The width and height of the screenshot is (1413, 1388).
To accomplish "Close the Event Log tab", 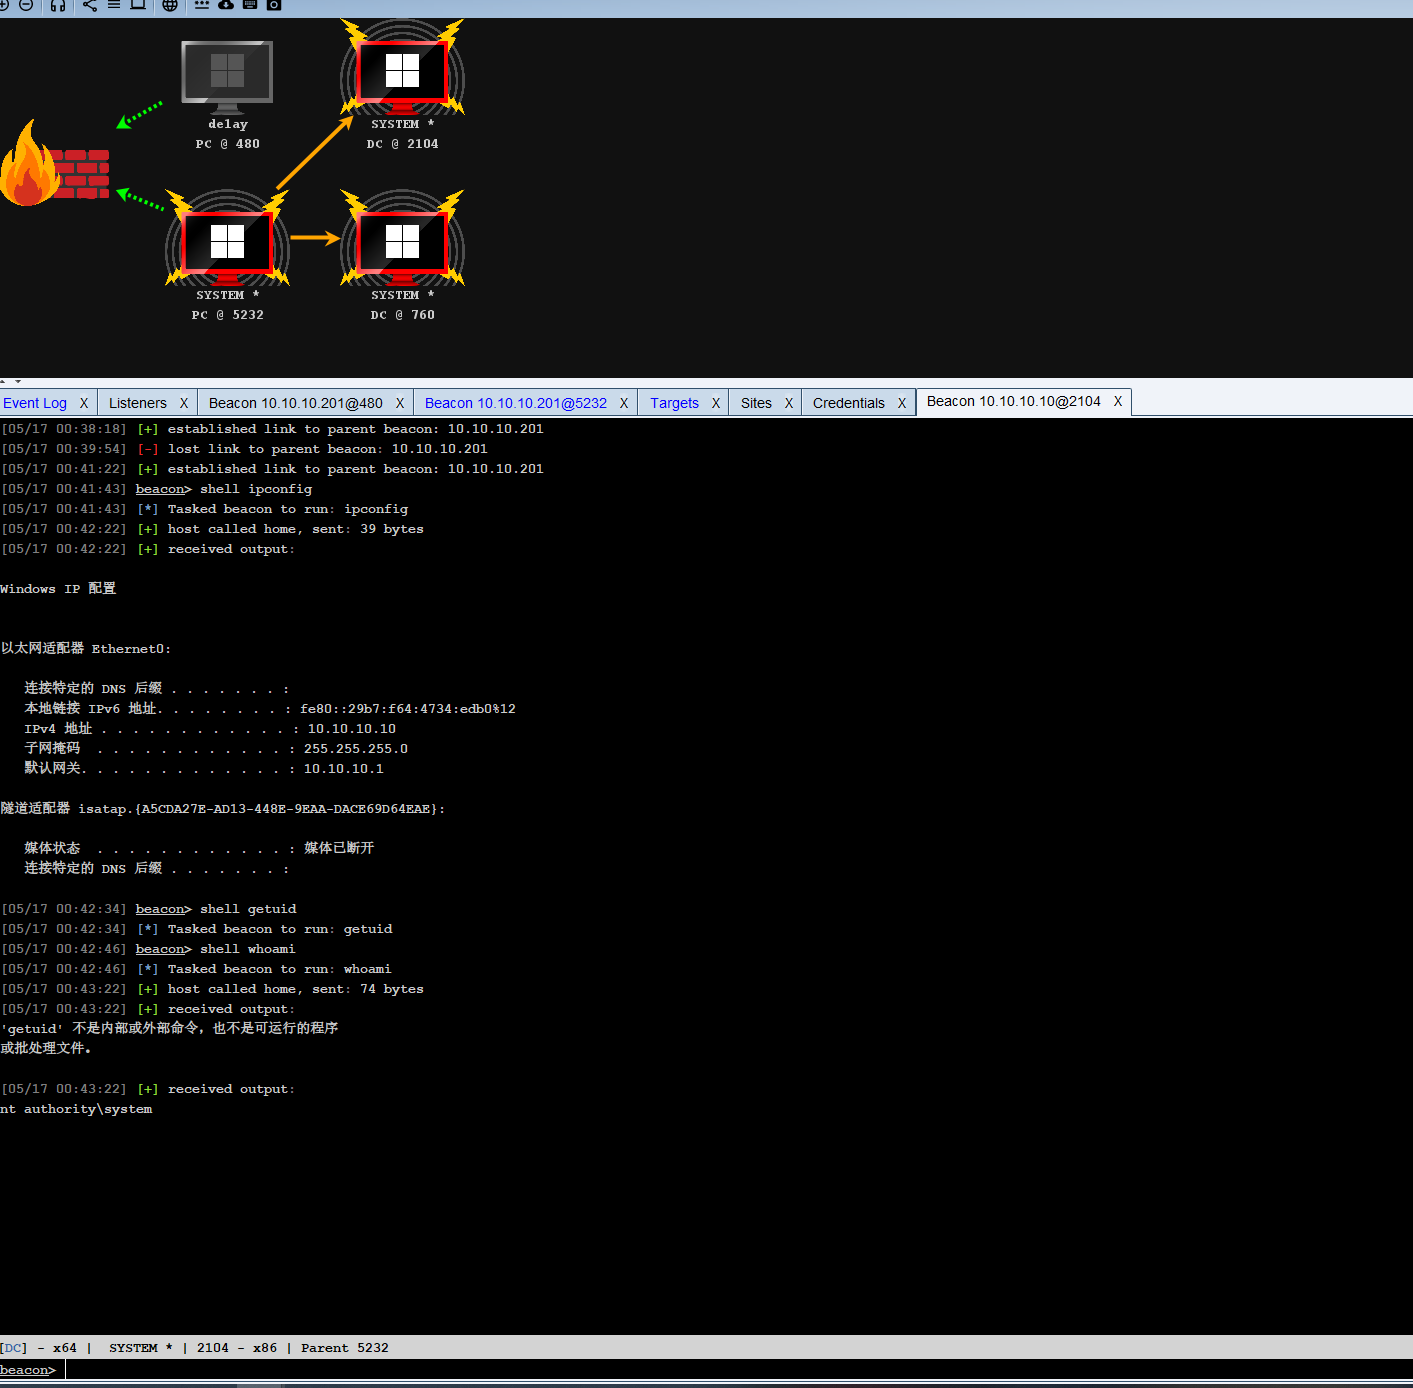I will tap(84, 403).
